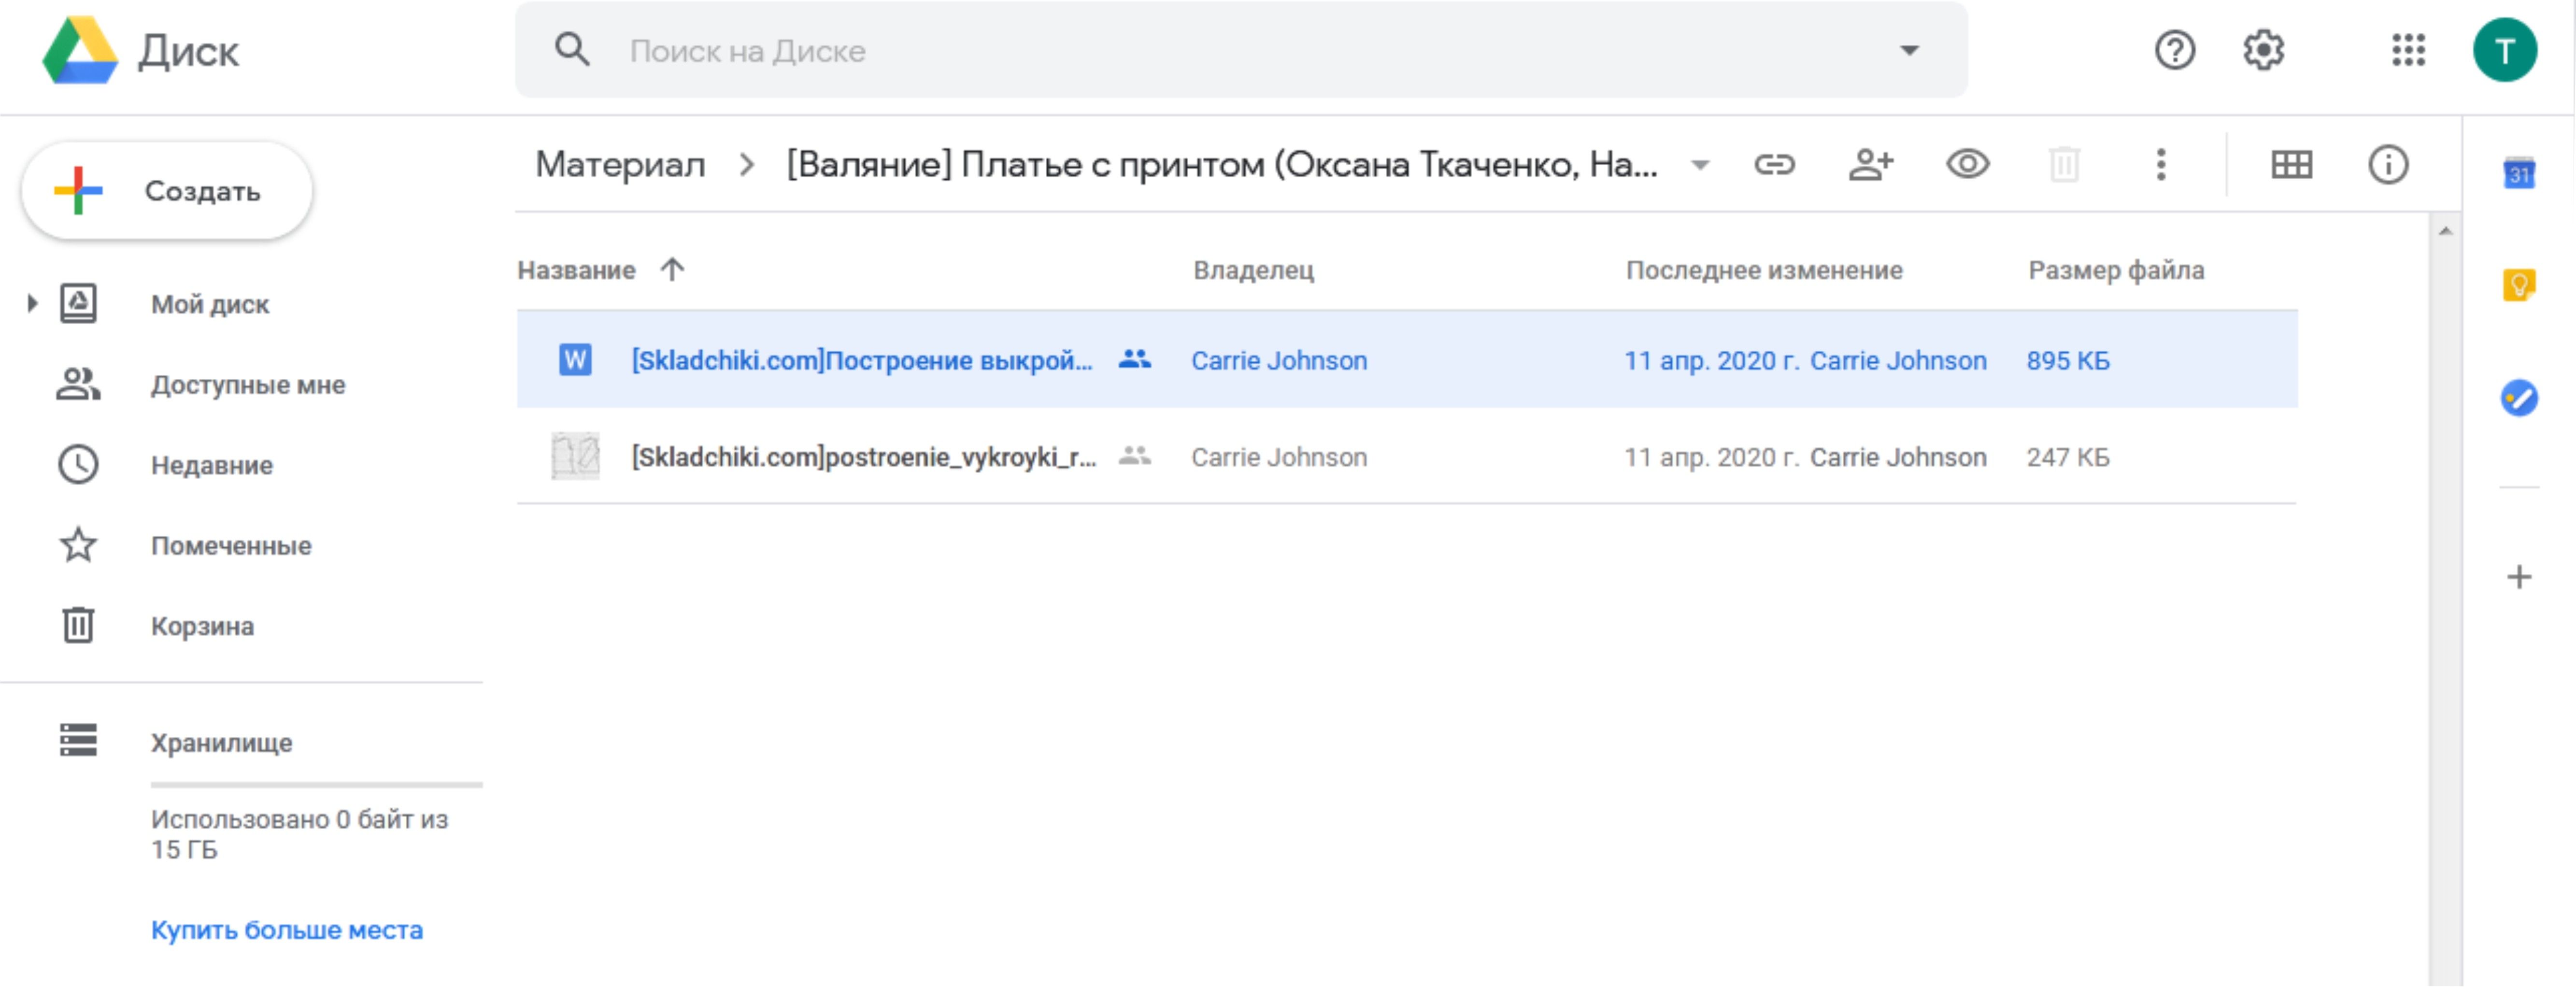The height and width of the screenshot is (987, 2576).
Task: Click the scrollbar up arrow
Action: (2445, 231)
